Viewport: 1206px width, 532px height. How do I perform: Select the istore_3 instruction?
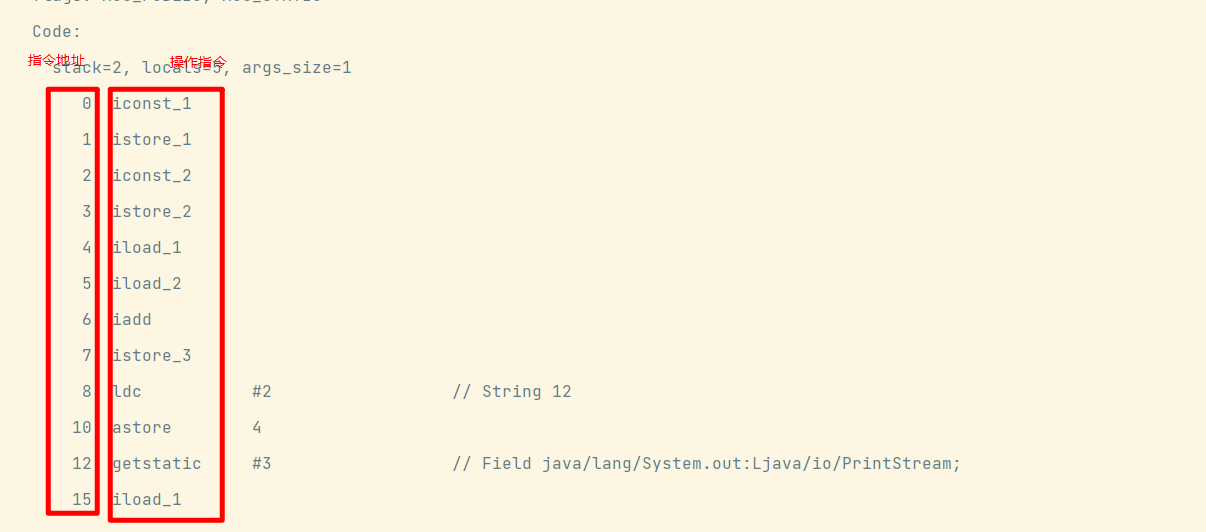click(x=152, y=355)
